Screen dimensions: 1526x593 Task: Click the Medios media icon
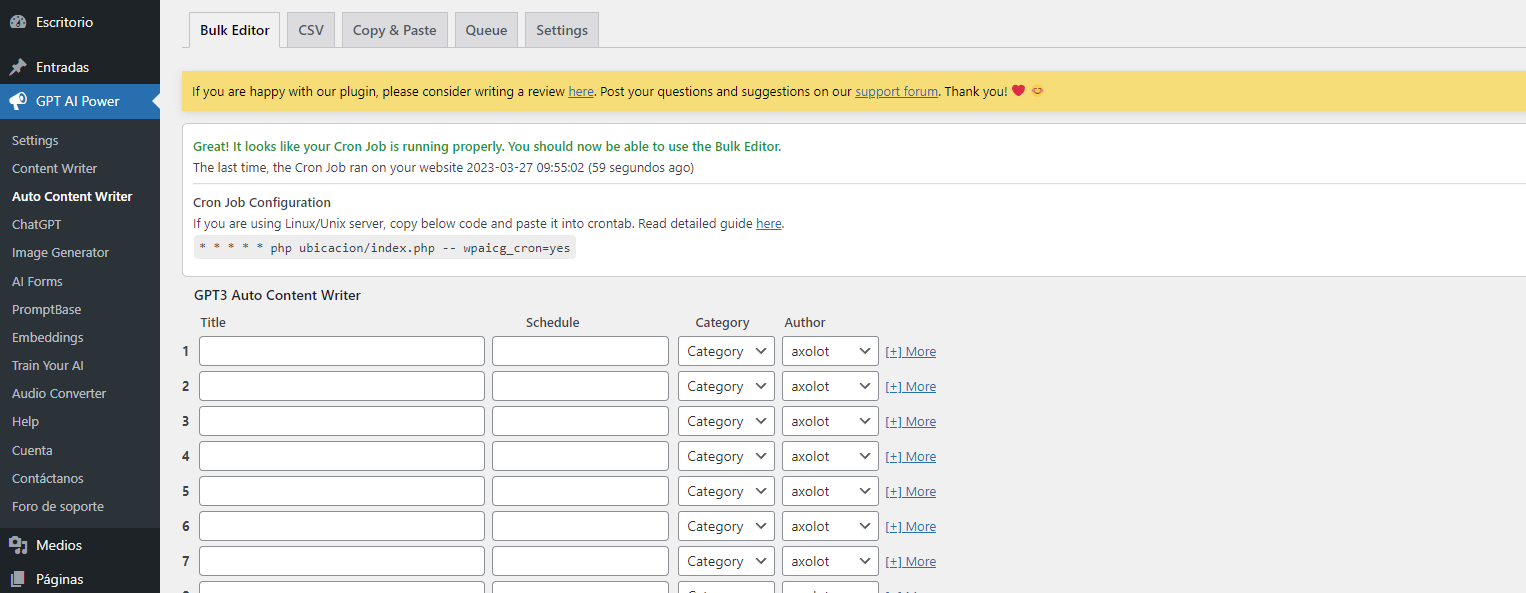[x=18, y=545]
